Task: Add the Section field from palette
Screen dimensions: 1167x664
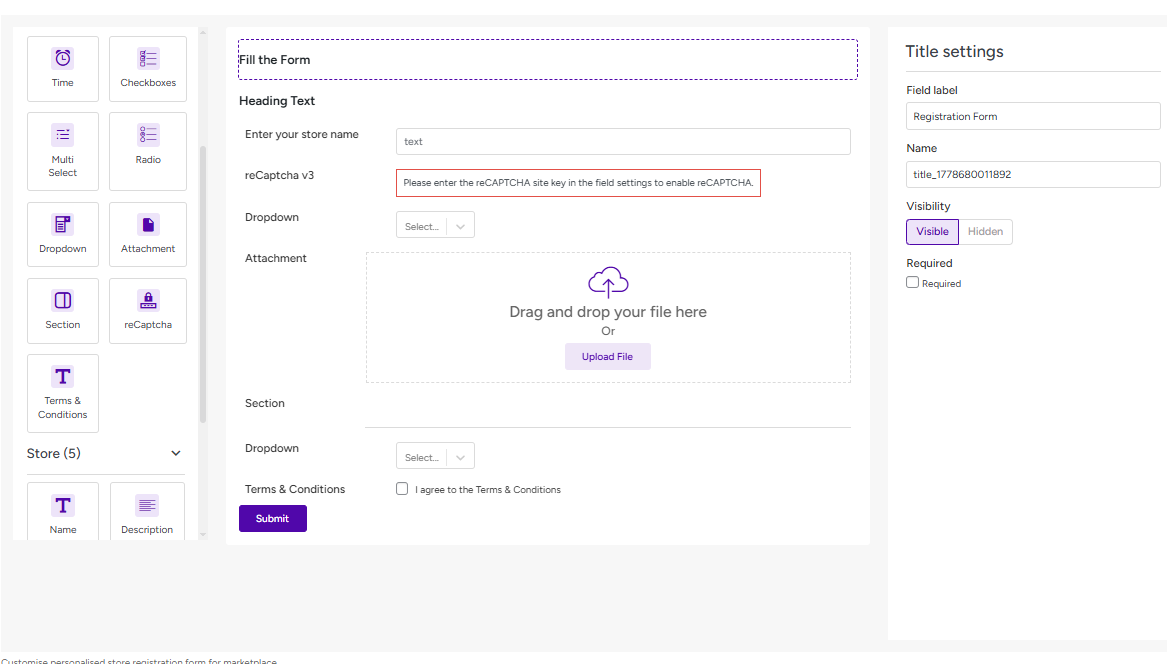Action: tap(63, 310)
